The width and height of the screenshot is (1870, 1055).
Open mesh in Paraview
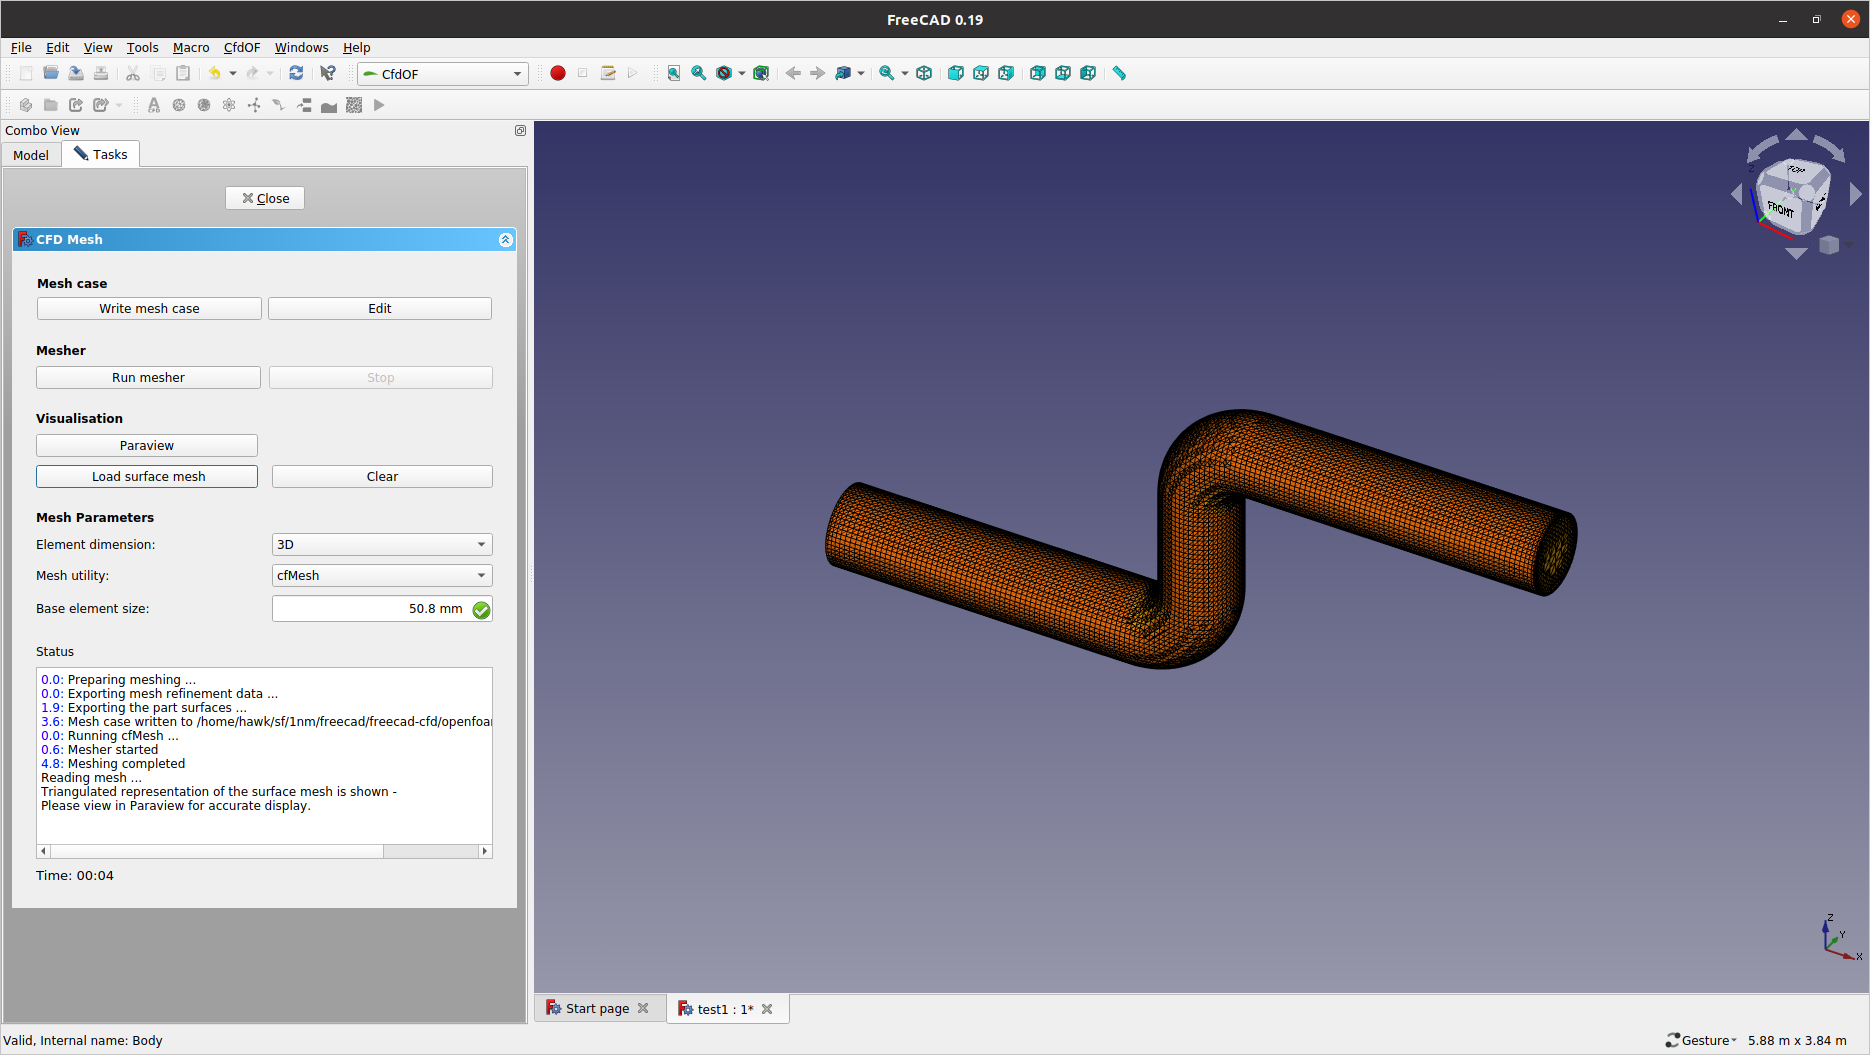coord(147,445)
